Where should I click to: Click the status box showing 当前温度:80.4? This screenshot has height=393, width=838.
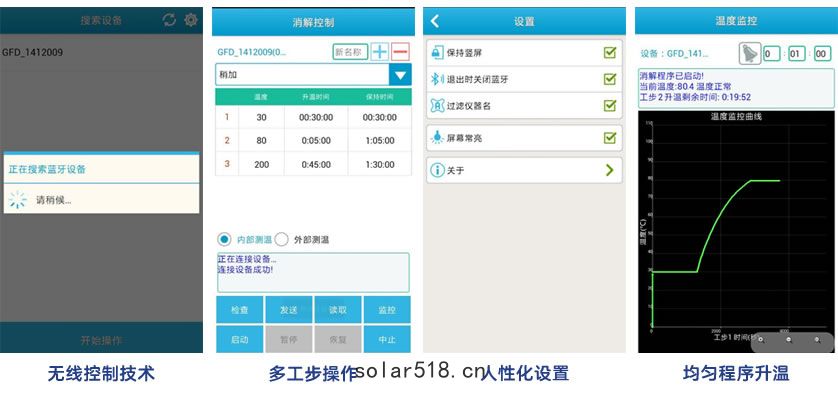736,88
